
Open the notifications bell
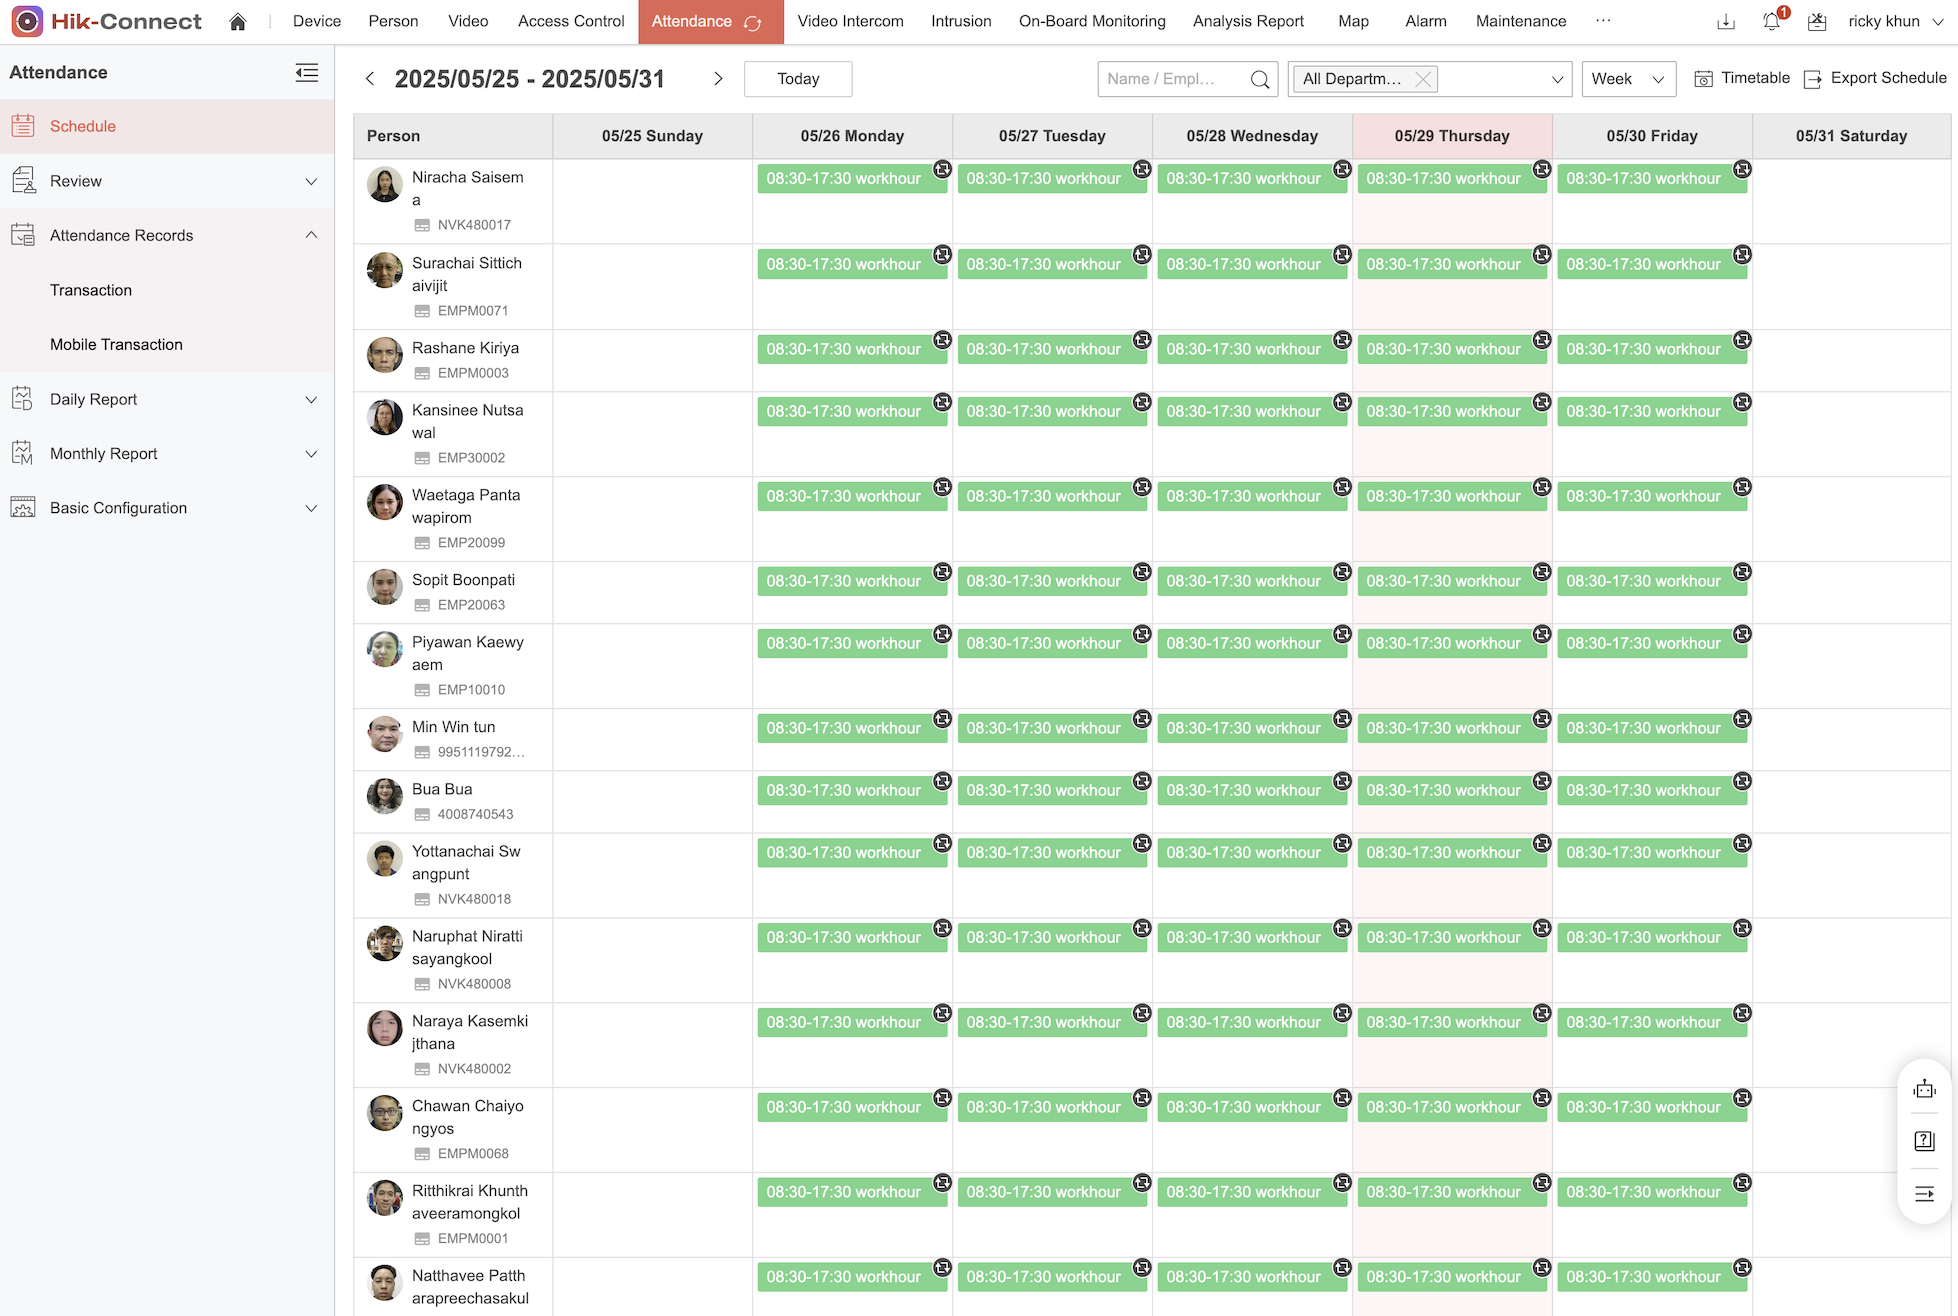pyautogui.click(x=1771, y=22)
